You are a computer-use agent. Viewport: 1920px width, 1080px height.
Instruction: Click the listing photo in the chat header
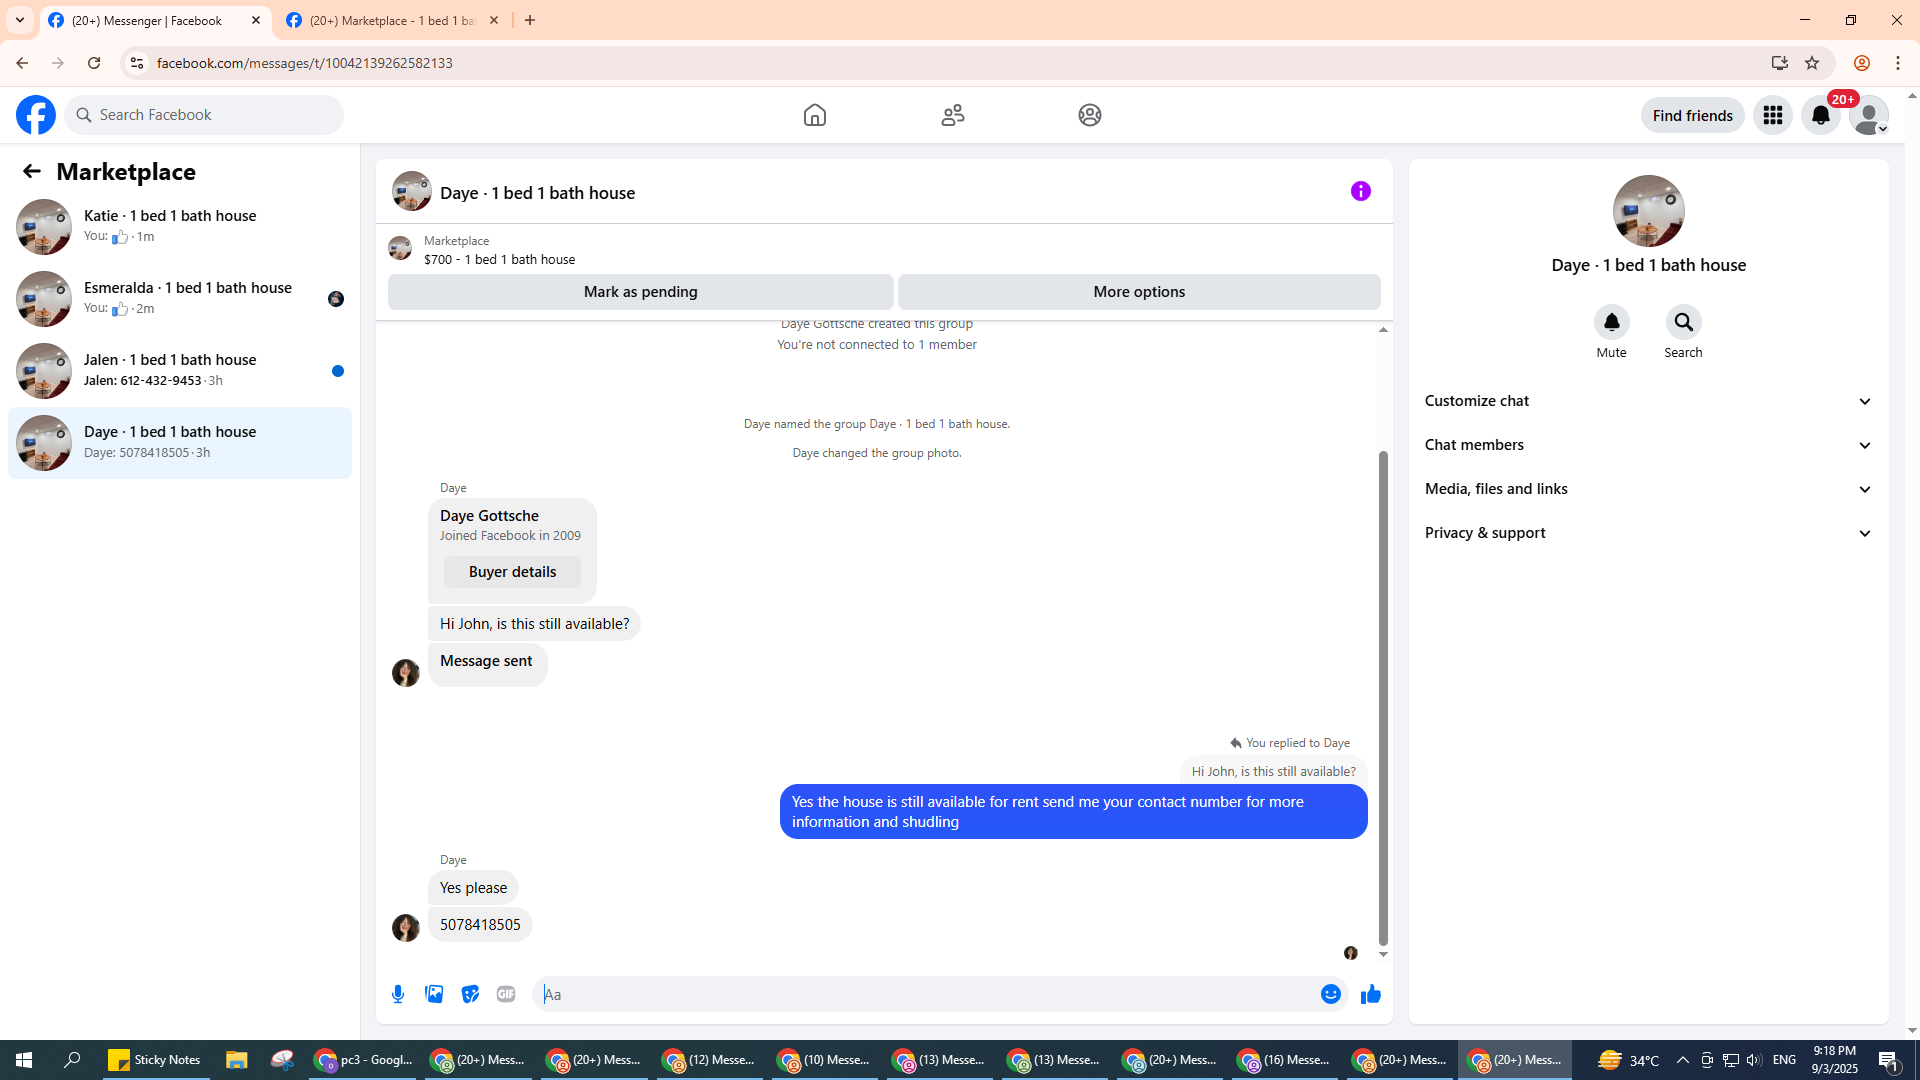(x=412, y=191)
